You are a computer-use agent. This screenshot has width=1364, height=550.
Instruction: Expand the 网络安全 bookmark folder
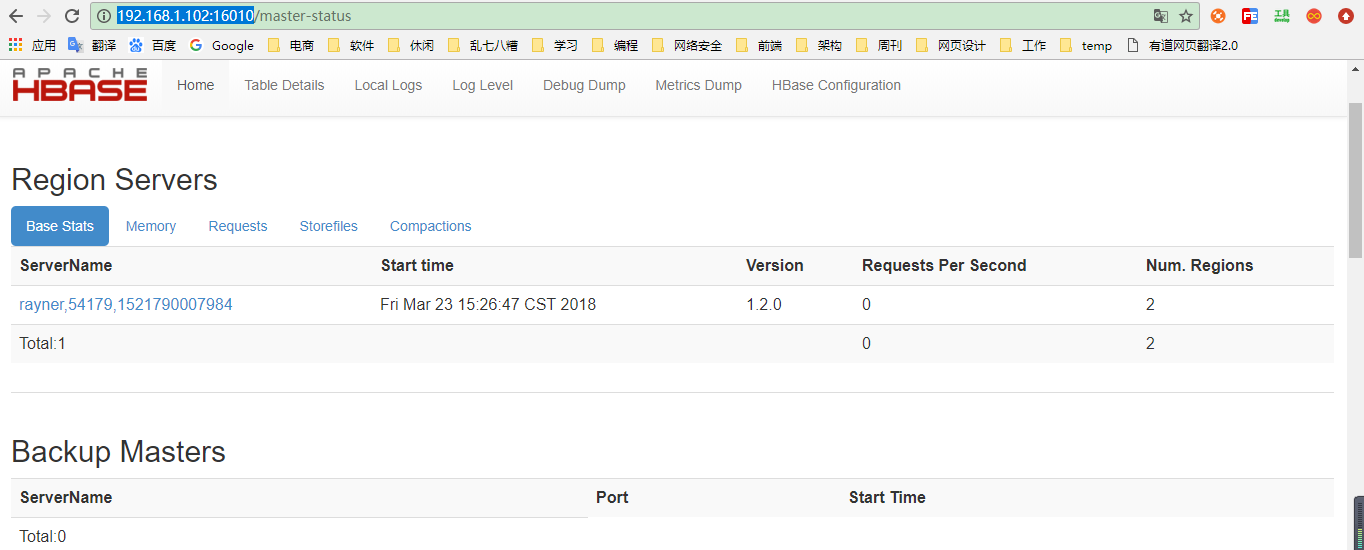tap(687, 45)
